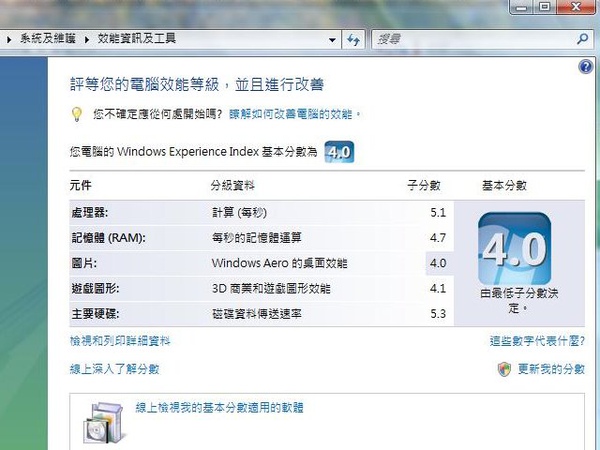Open 線上深入了解分數 link
This screenshot has width=600, height=450.
click(x=114, y=369)
